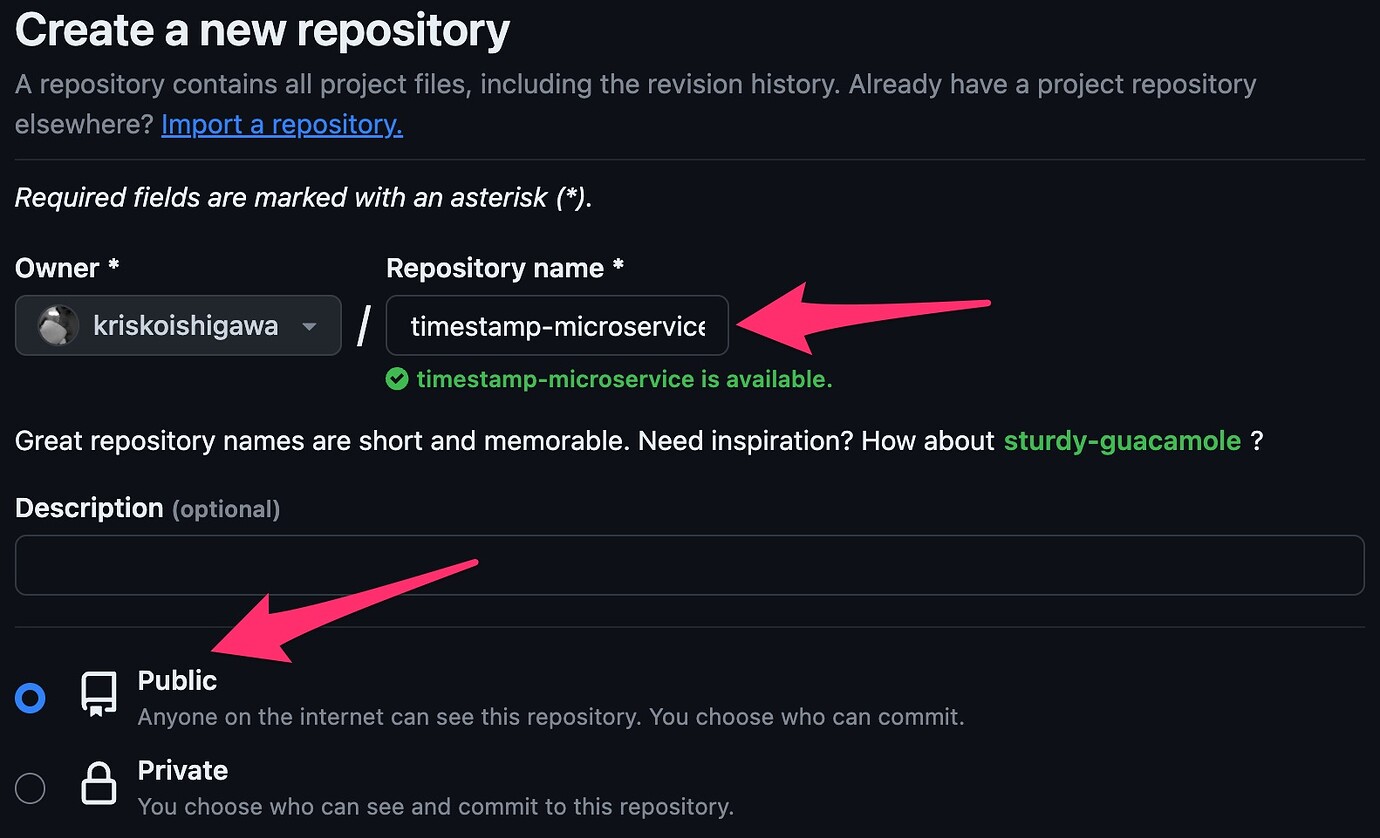Click the green checkmark availability icon
This screenshot has width=1380, height=838.
(x=397, y=380)
